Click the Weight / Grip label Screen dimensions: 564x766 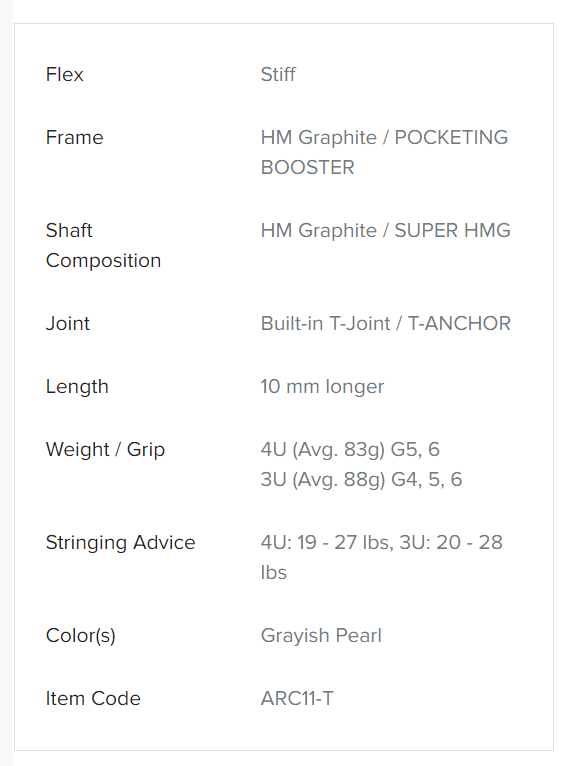click(105, 450)
